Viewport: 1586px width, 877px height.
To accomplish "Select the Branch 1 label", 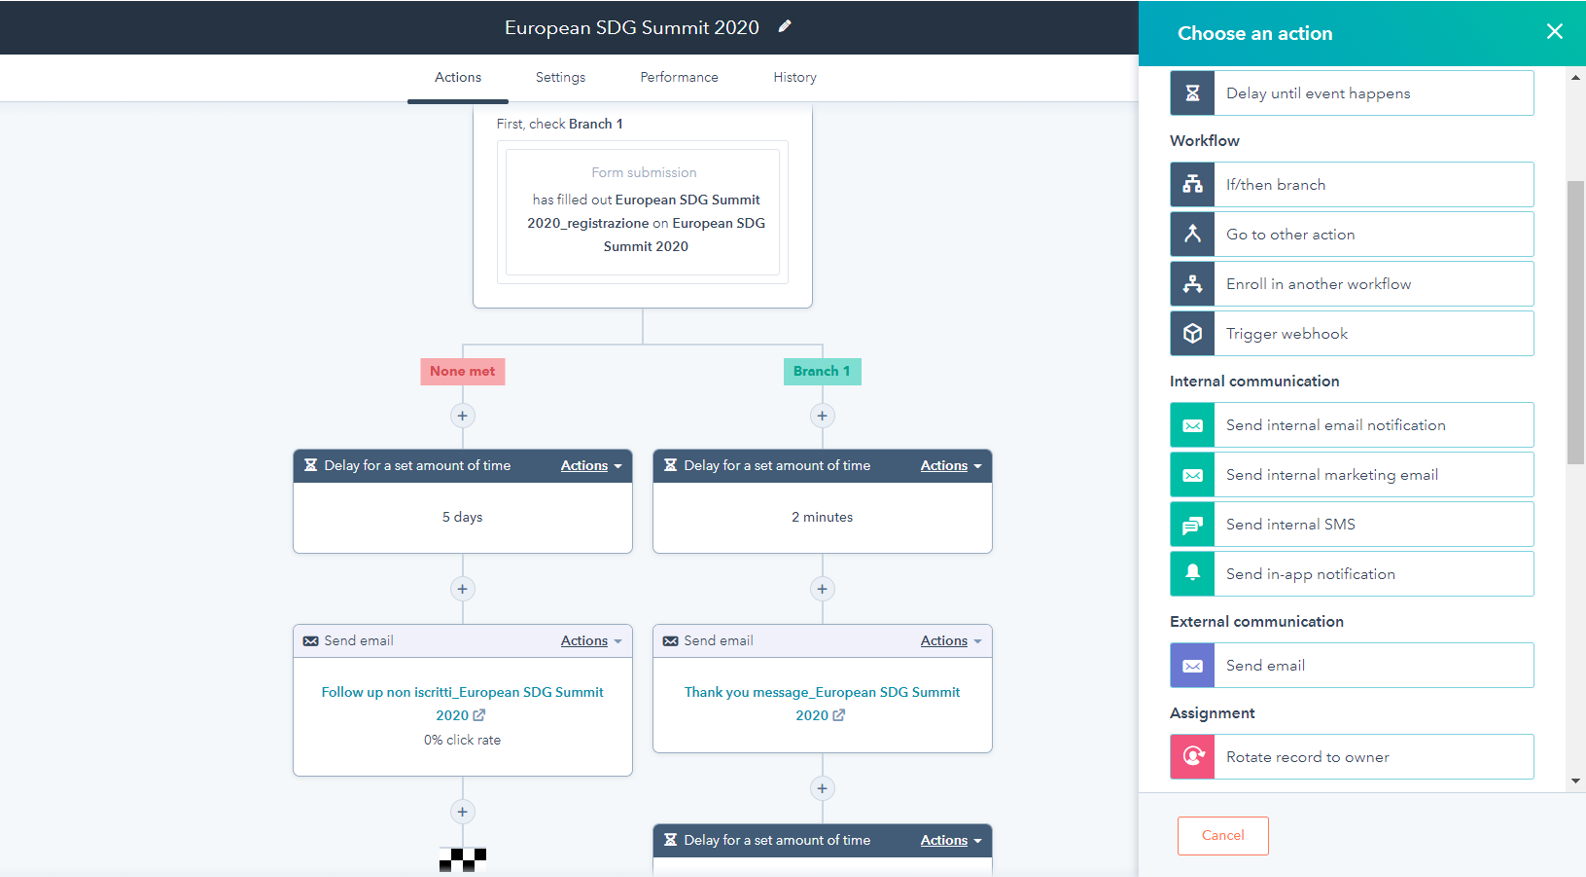I will pyautogui.click(x=822, y=371).
